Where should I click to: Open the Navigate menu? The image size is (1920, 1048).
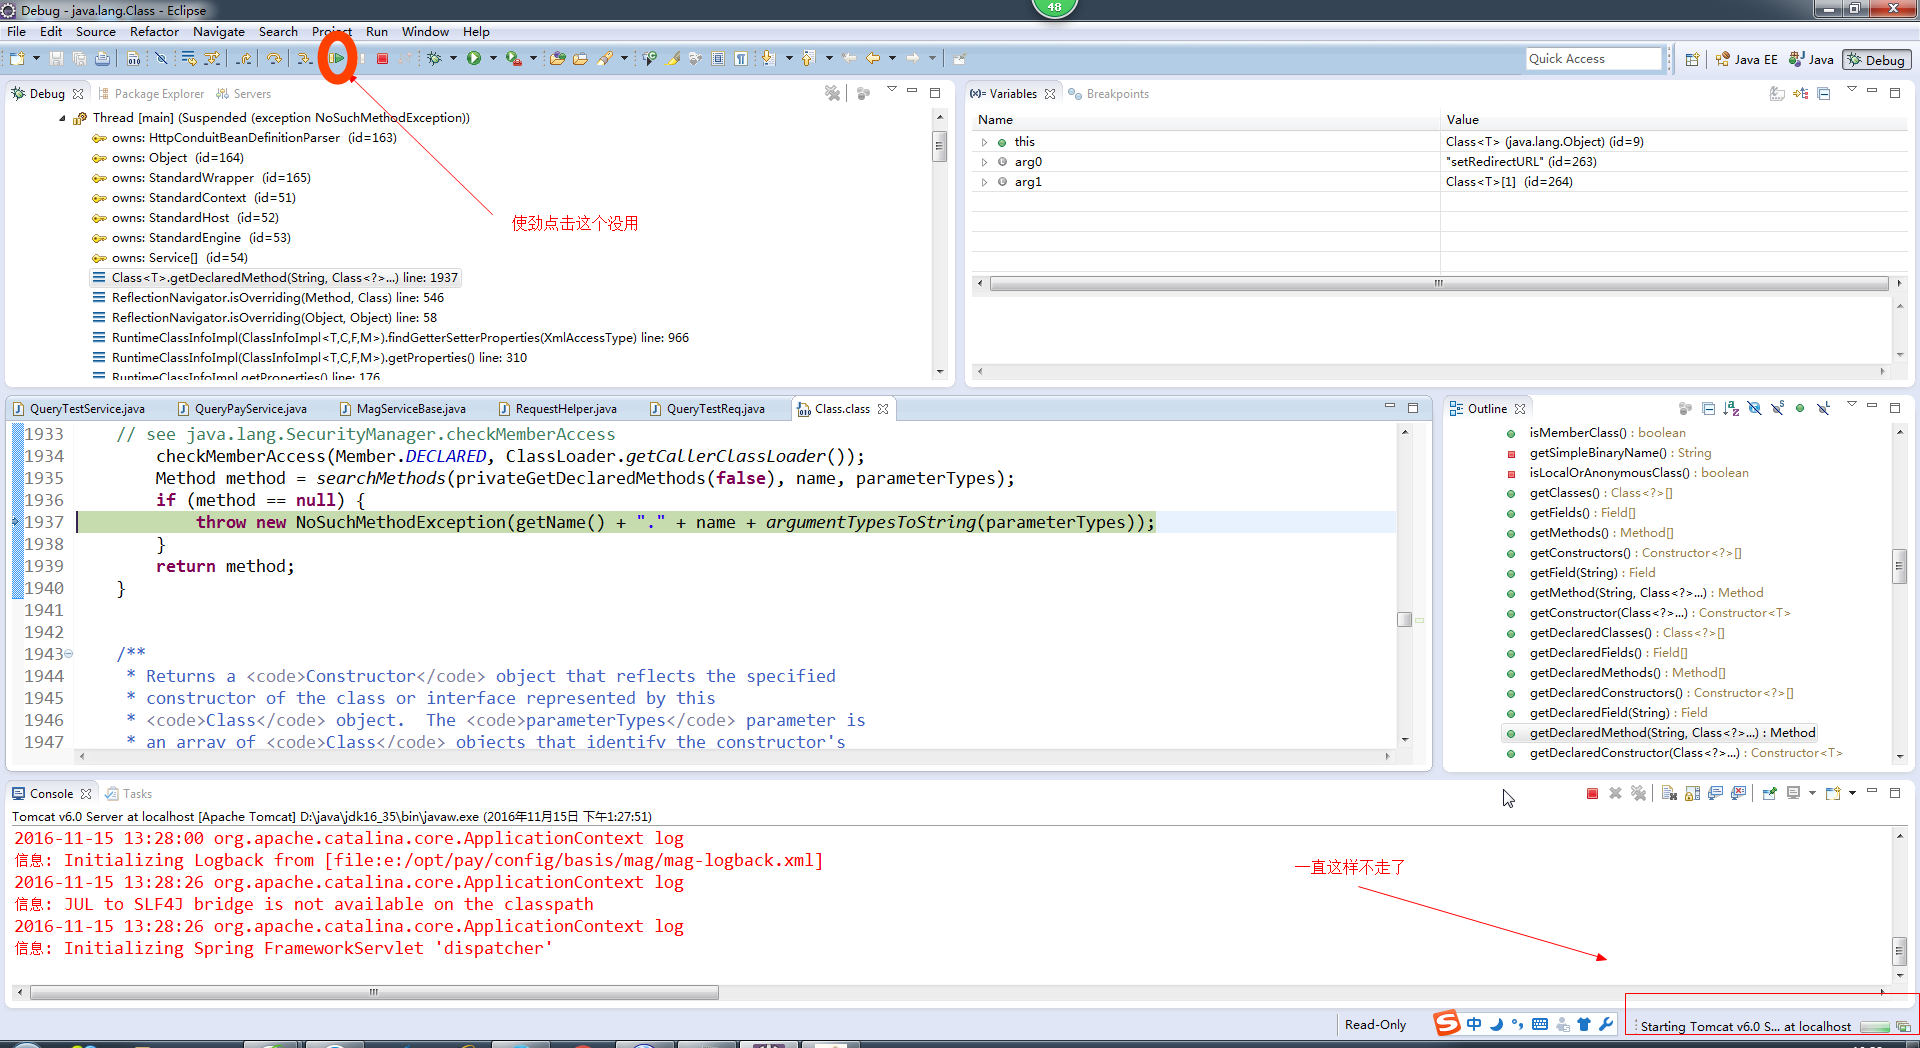219,32
